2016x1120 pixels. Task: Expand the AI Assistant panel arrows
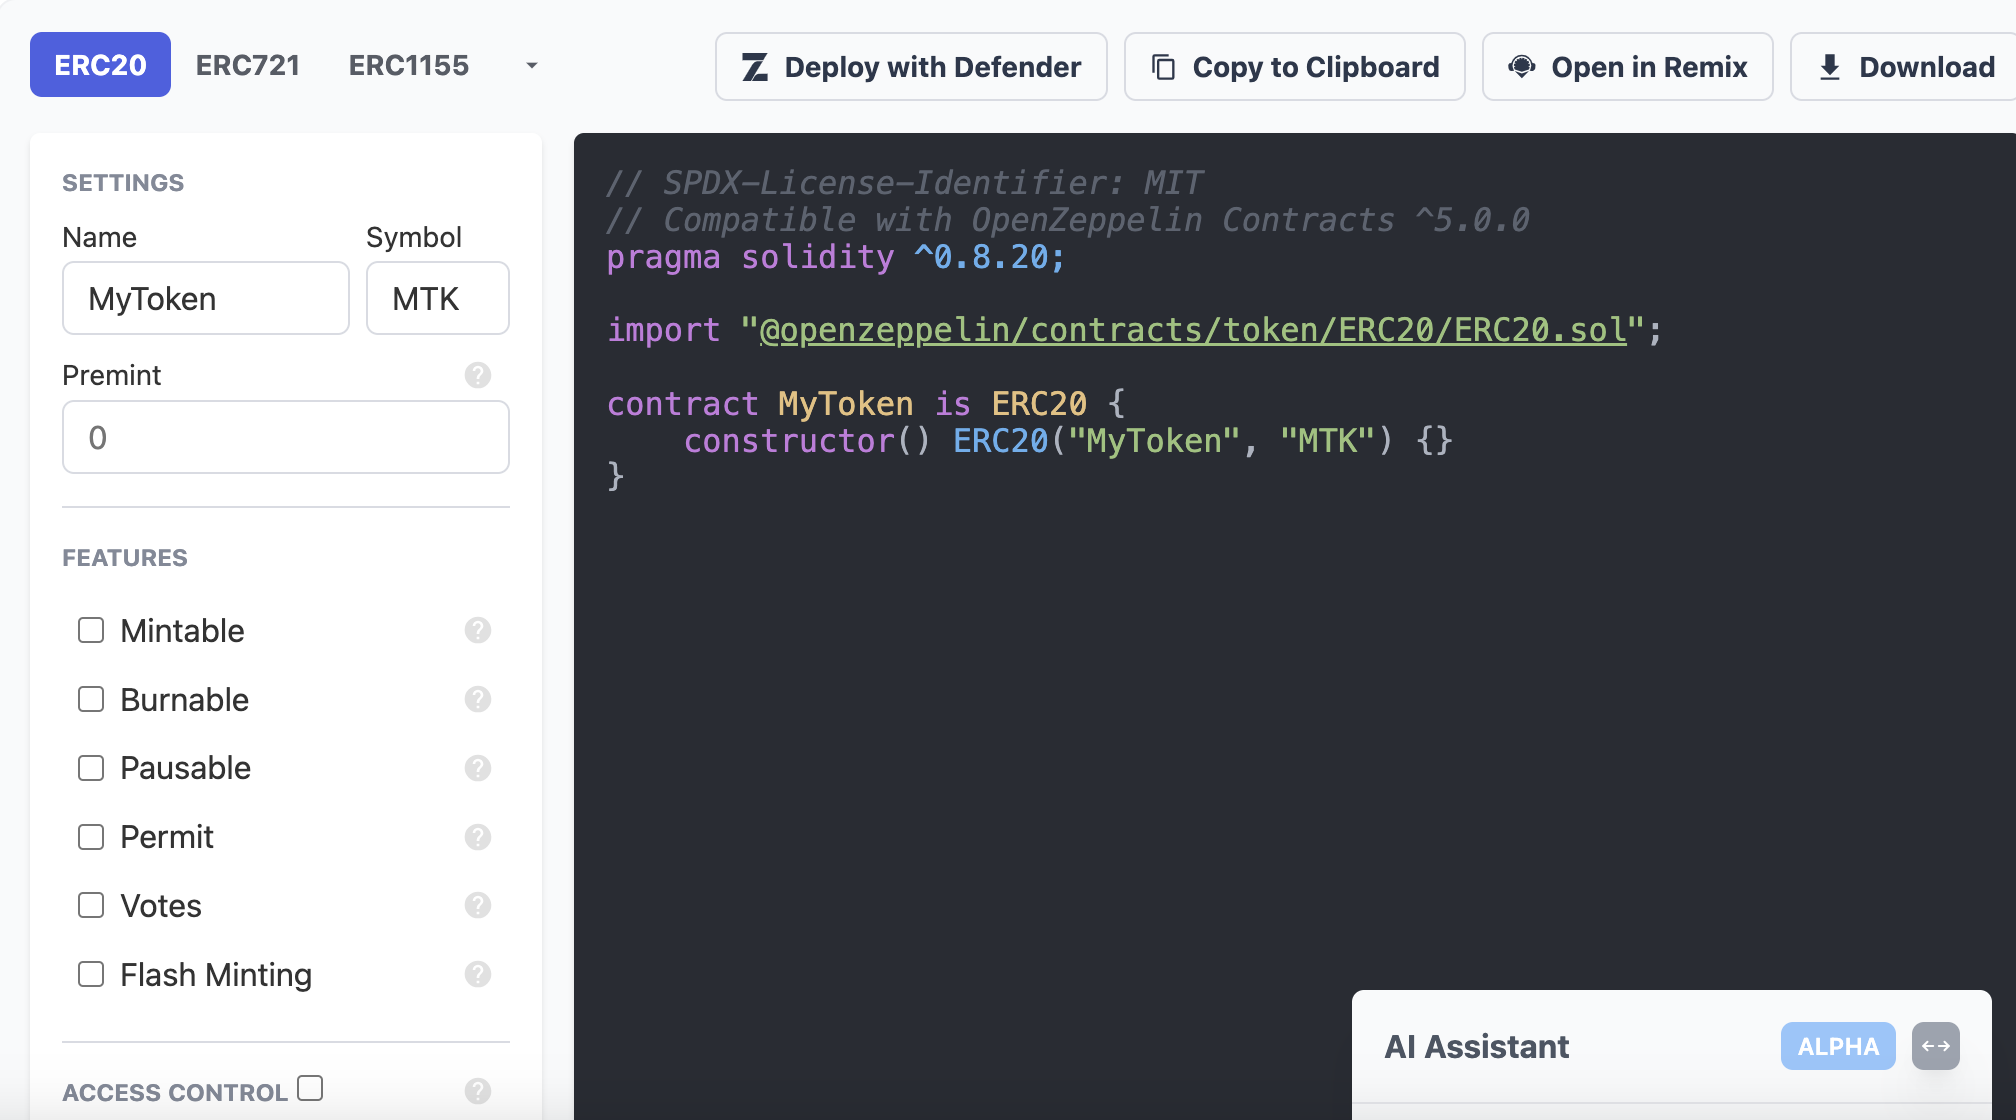tap(1935, 1046)
